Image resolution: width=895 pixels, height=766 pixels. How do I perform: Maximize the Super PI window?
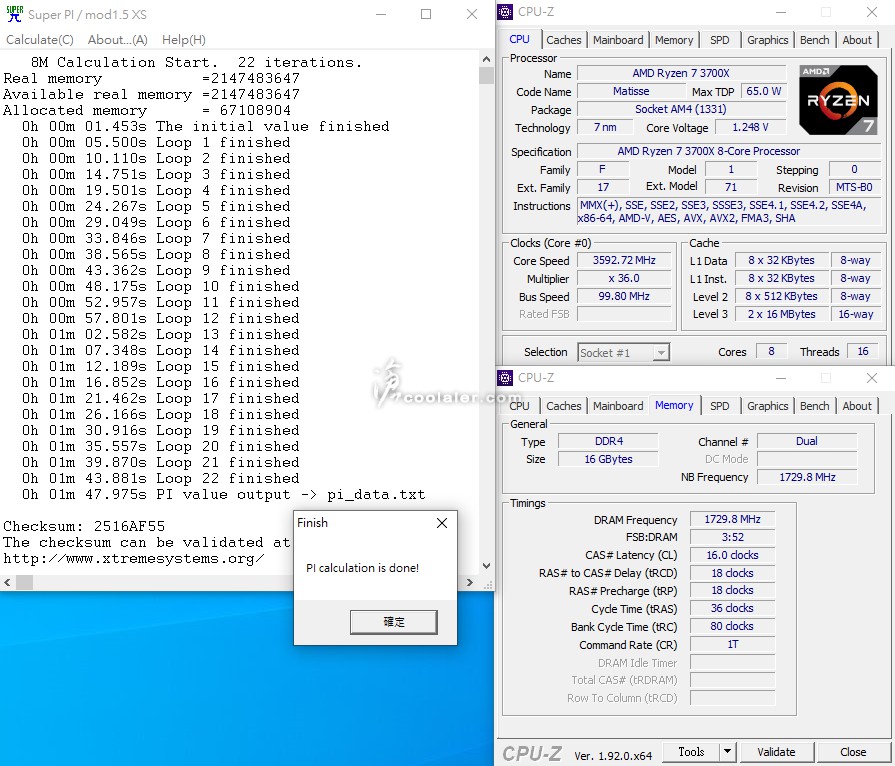pos(426,14)
